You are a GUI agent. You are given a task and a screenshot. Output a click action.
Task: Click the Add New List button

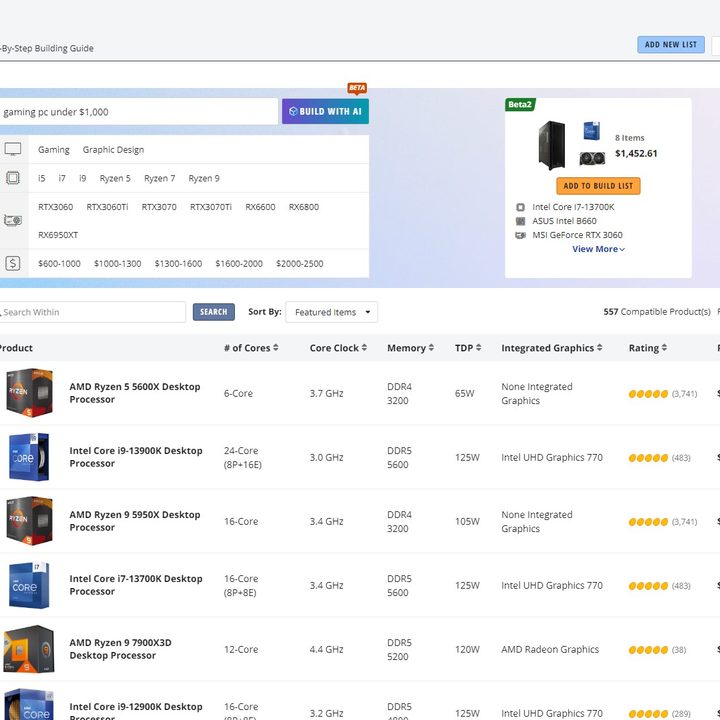tap(671, 45)
